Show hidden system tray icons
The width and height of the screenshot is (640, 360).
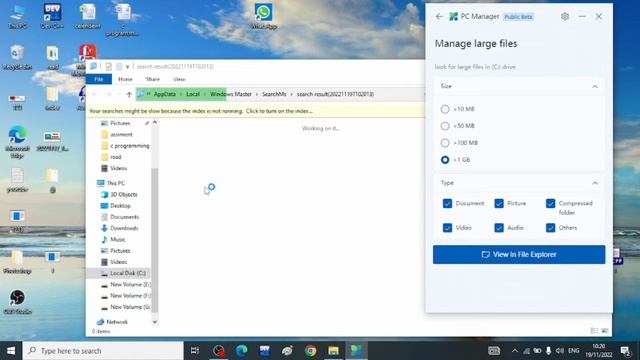515,351
